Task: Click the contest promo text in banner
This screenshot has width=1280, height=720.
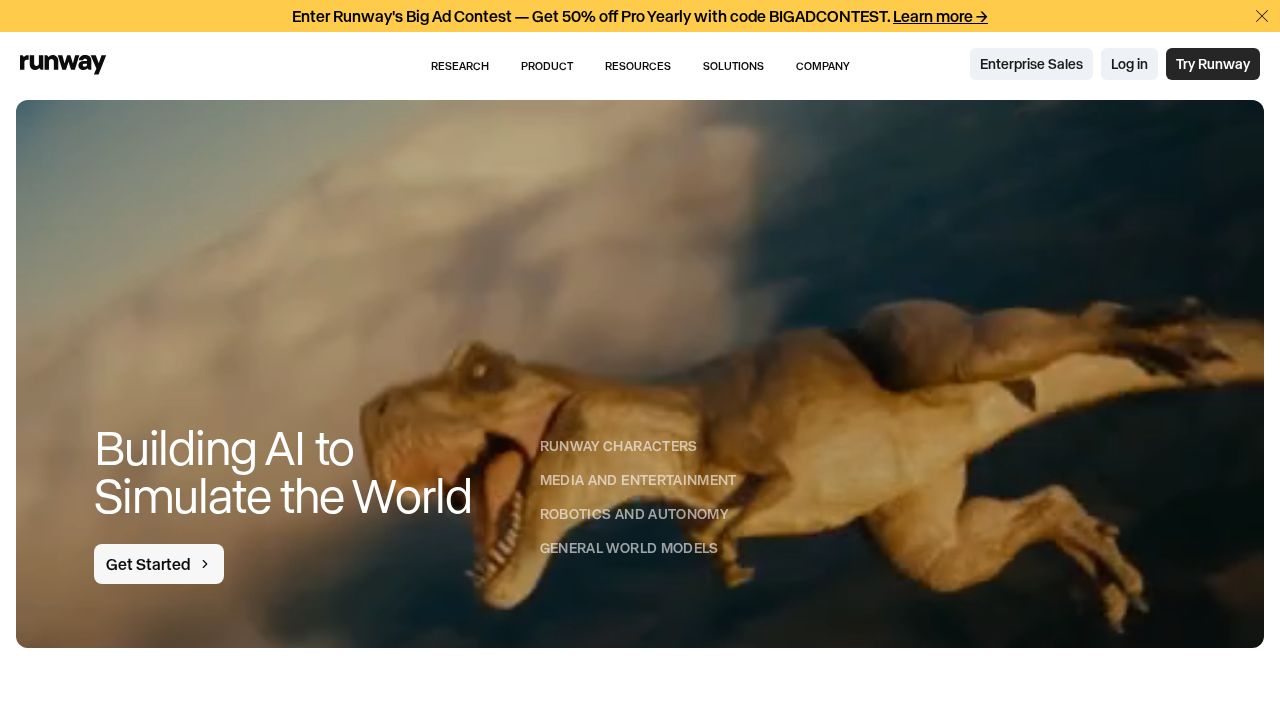Action: [591, 16]
